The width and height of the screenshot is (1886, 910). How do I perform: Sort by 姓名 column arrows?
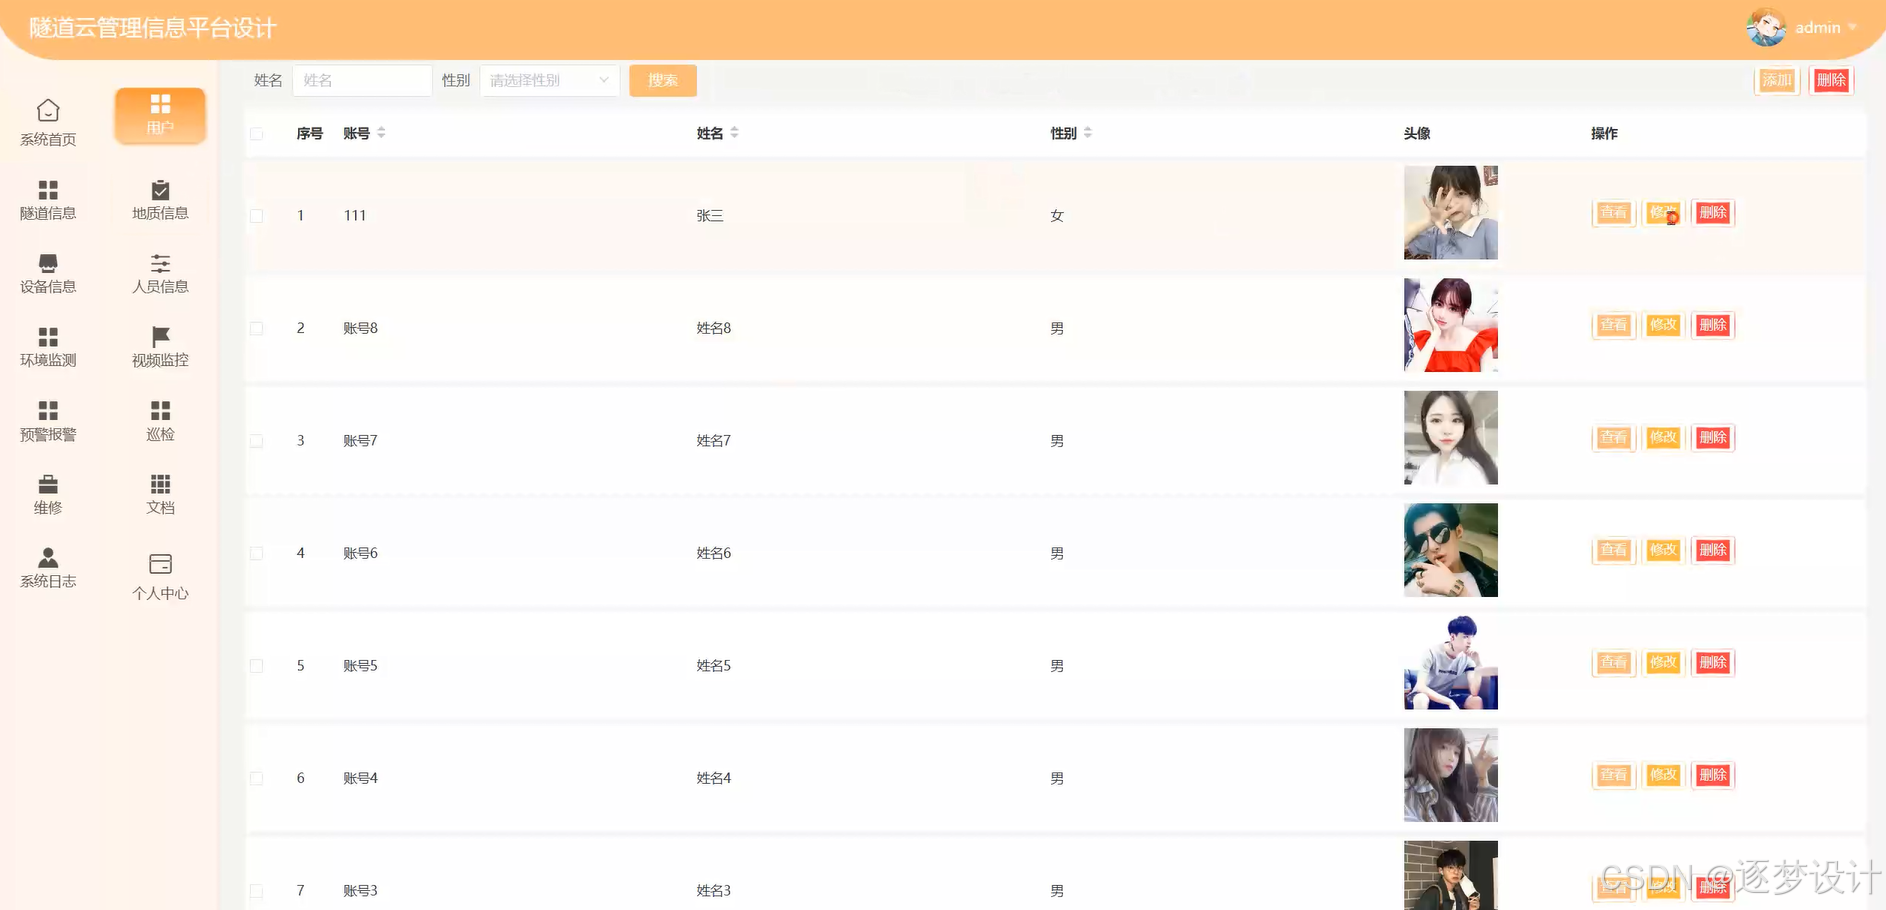(x=734, y=133)
